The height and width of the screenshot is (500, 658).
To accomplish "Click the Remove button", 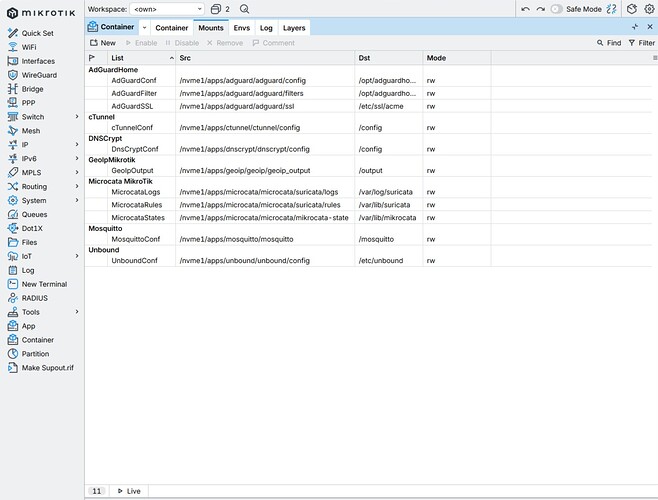I will coord(225,43).
